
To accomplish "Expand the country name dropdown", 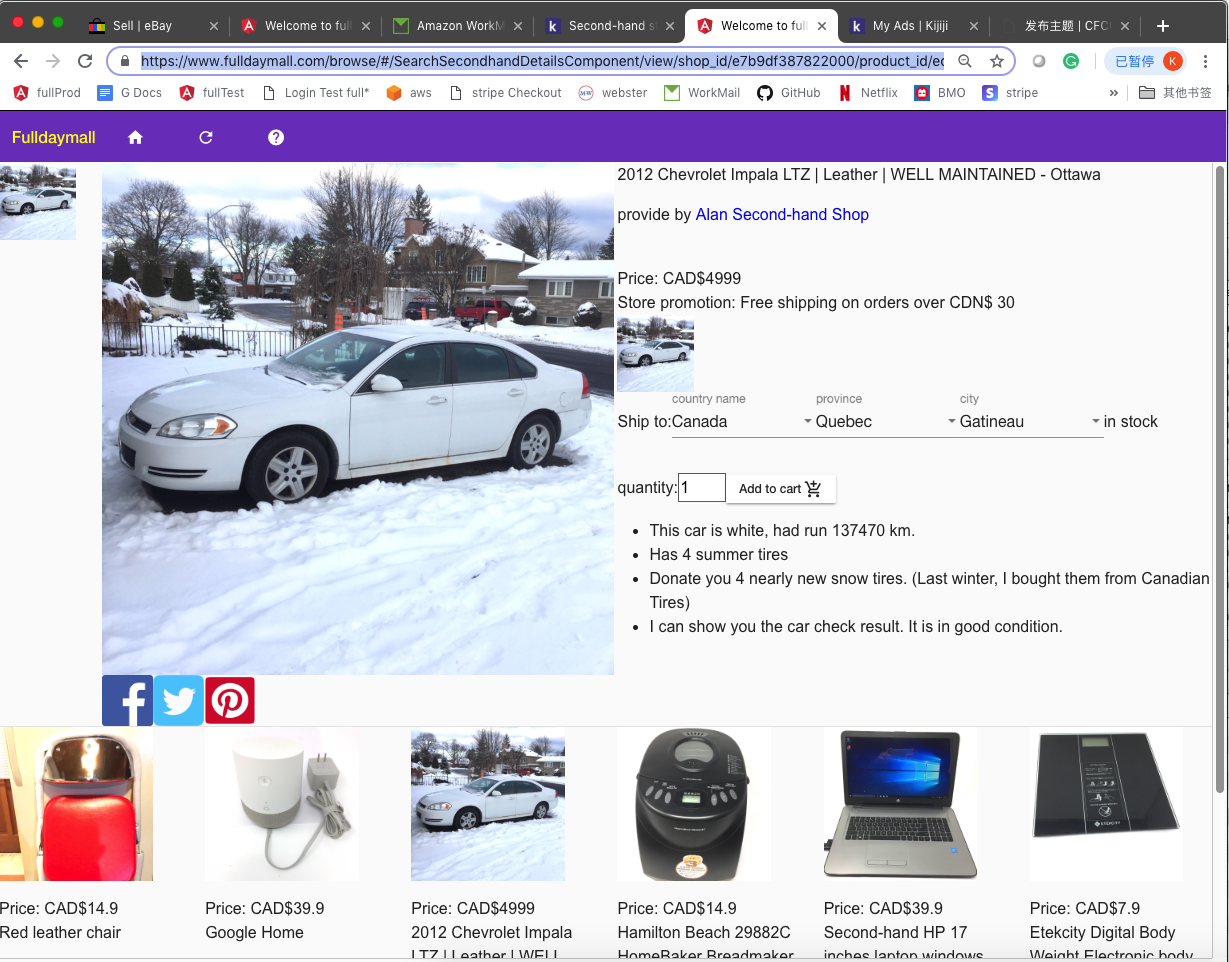I will tap(742, 422).
